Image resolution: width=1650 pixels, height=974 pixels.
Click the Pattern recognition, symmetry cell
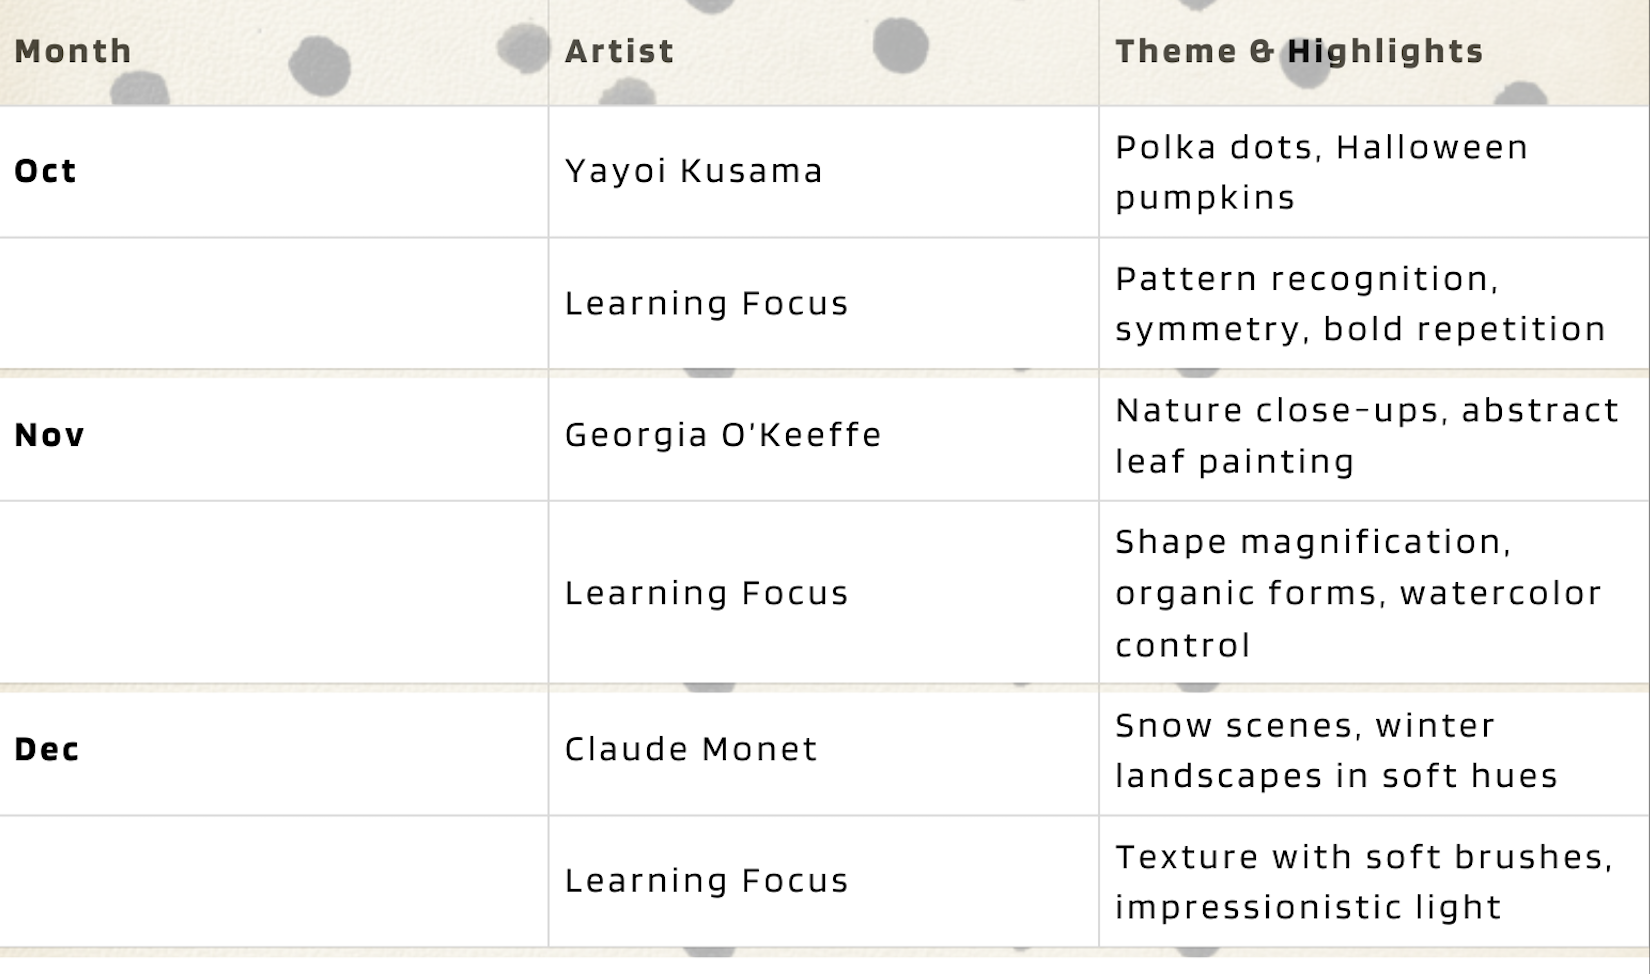coord(1360,303)
